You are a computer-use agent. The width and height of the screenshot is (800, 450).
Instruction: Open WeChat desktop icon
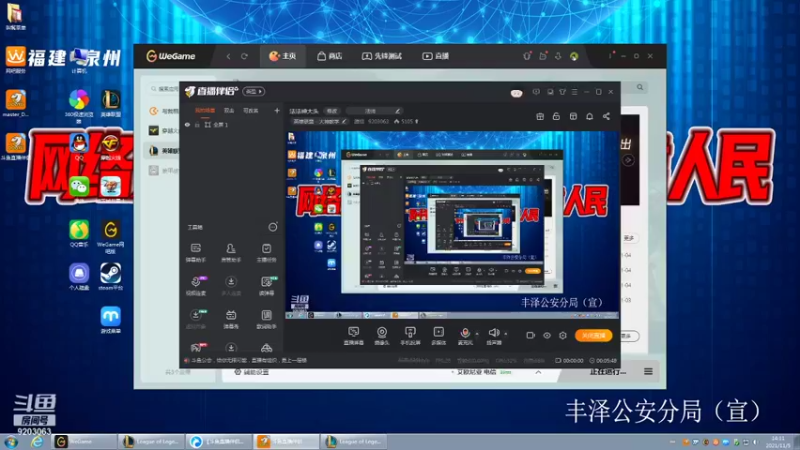point(79,187)
